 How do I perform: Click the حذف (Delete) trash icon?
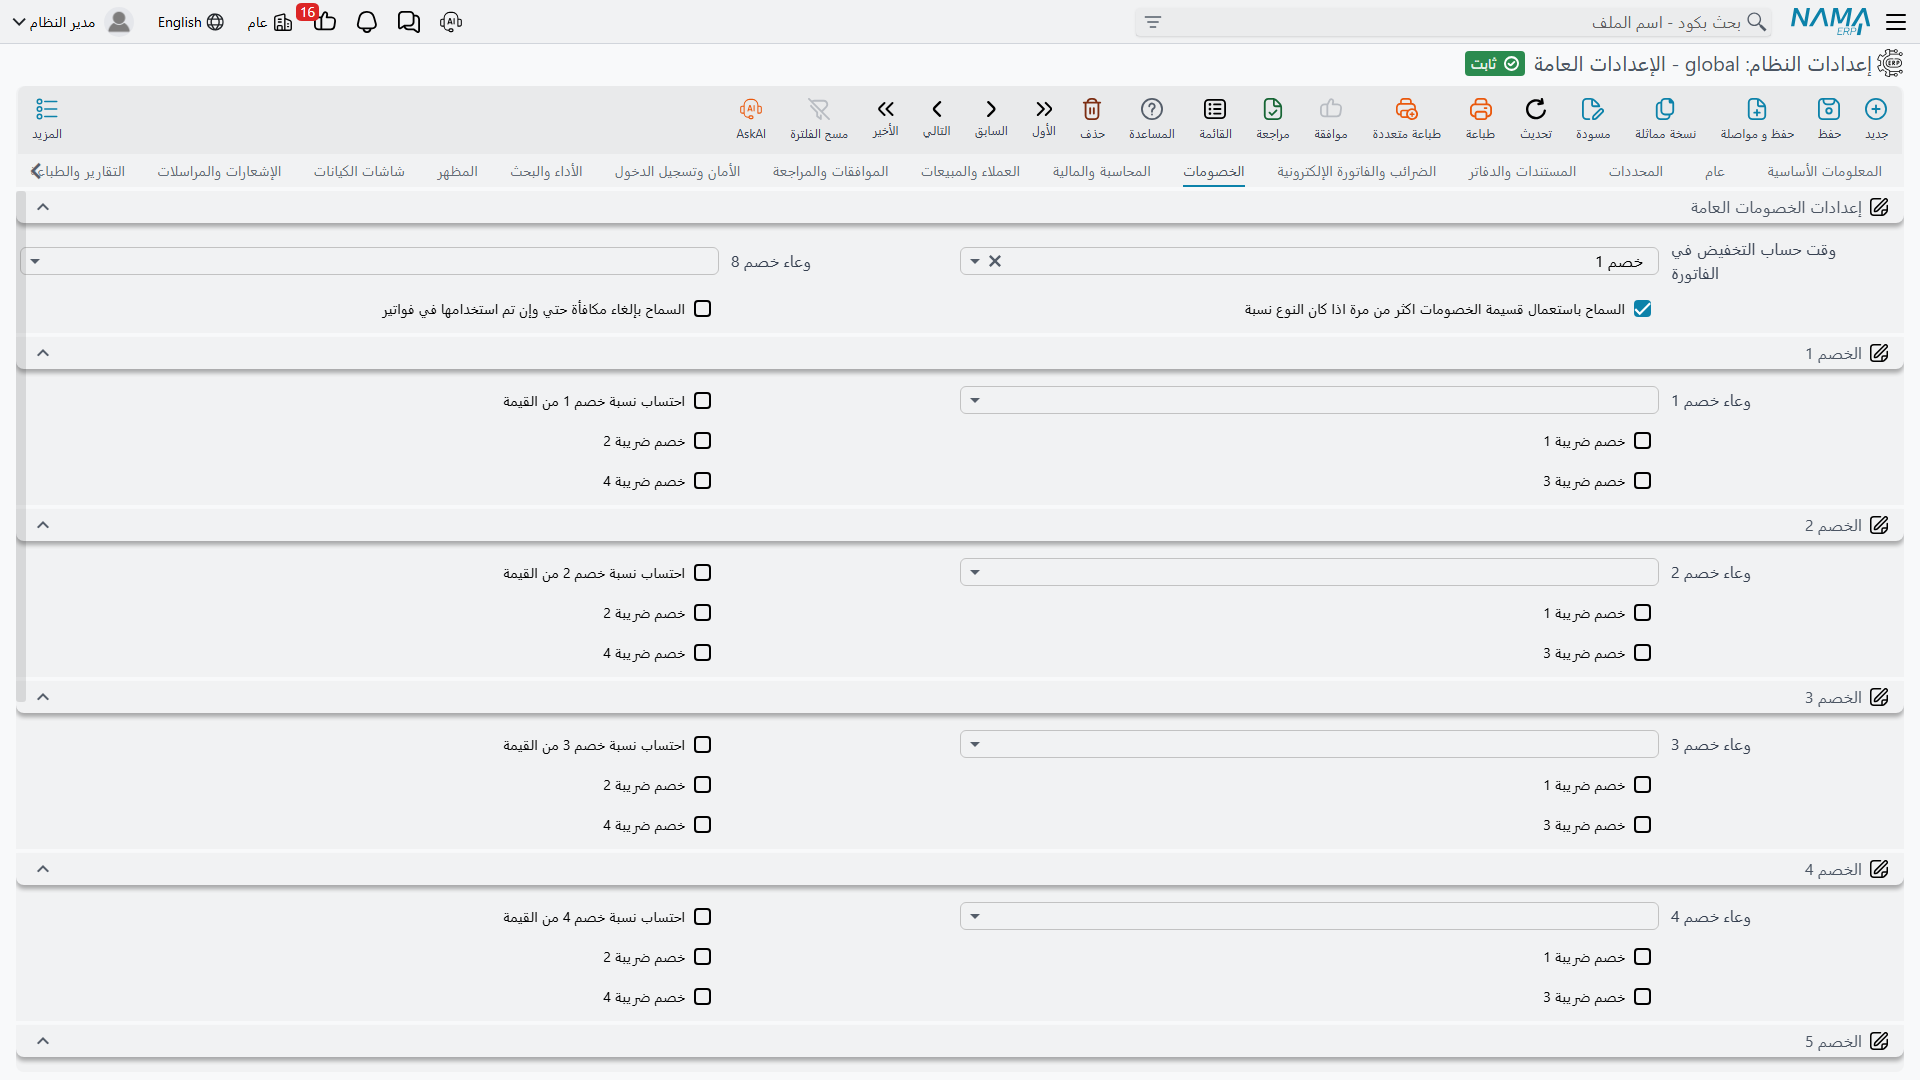1092,109
